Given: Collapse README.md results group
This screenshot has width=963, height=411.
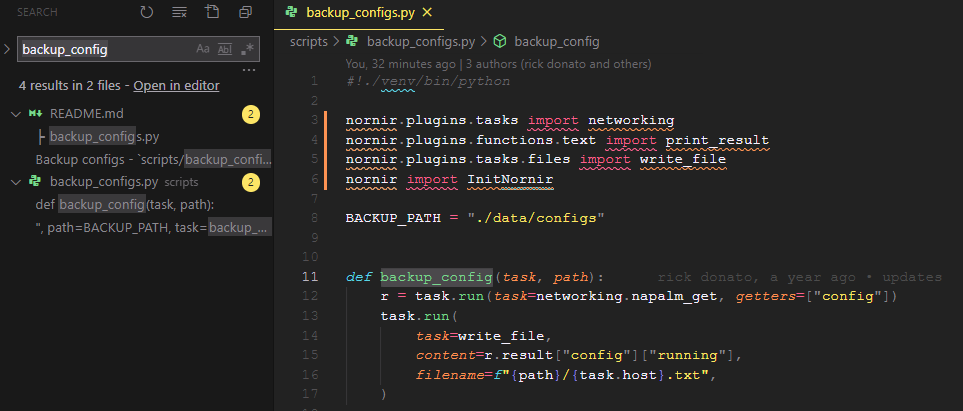Looking at the screenshot, I should pyautogui.click(x=15, y=114).
